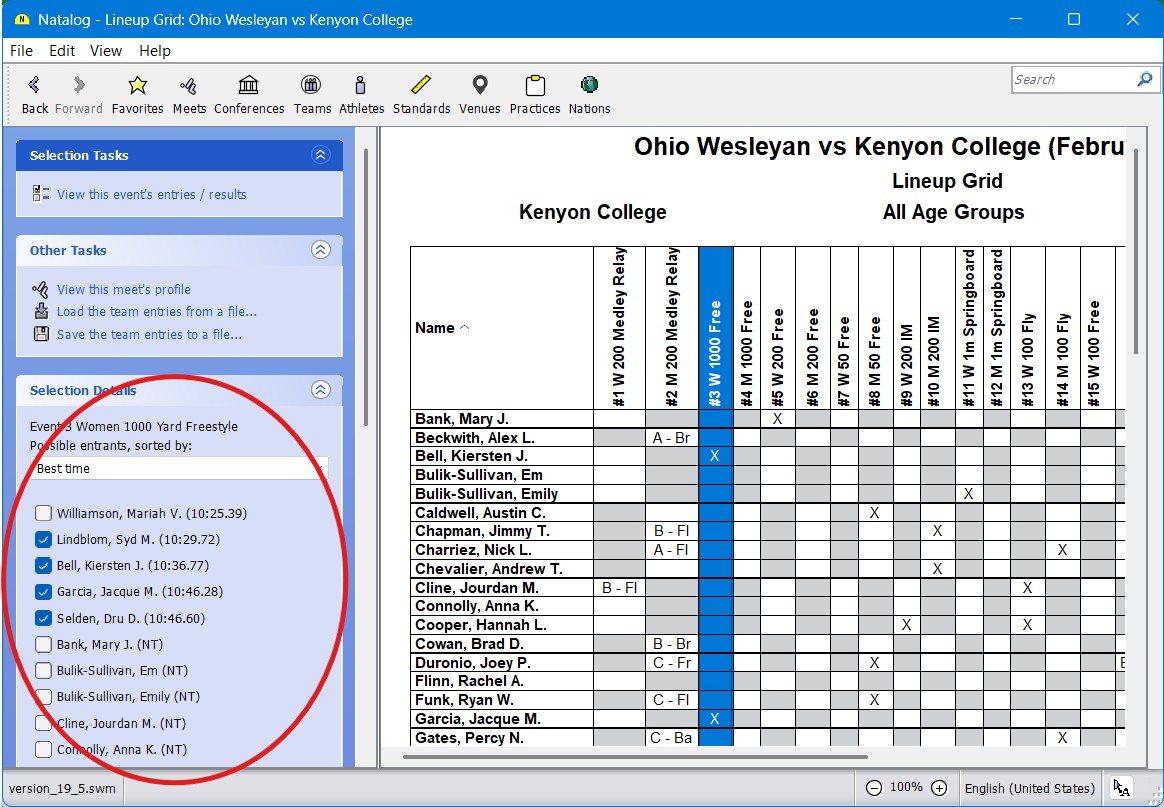1164x807 pixels.
Task: Open Conferences from the toolbar
Action: click(x=249, y=87)
